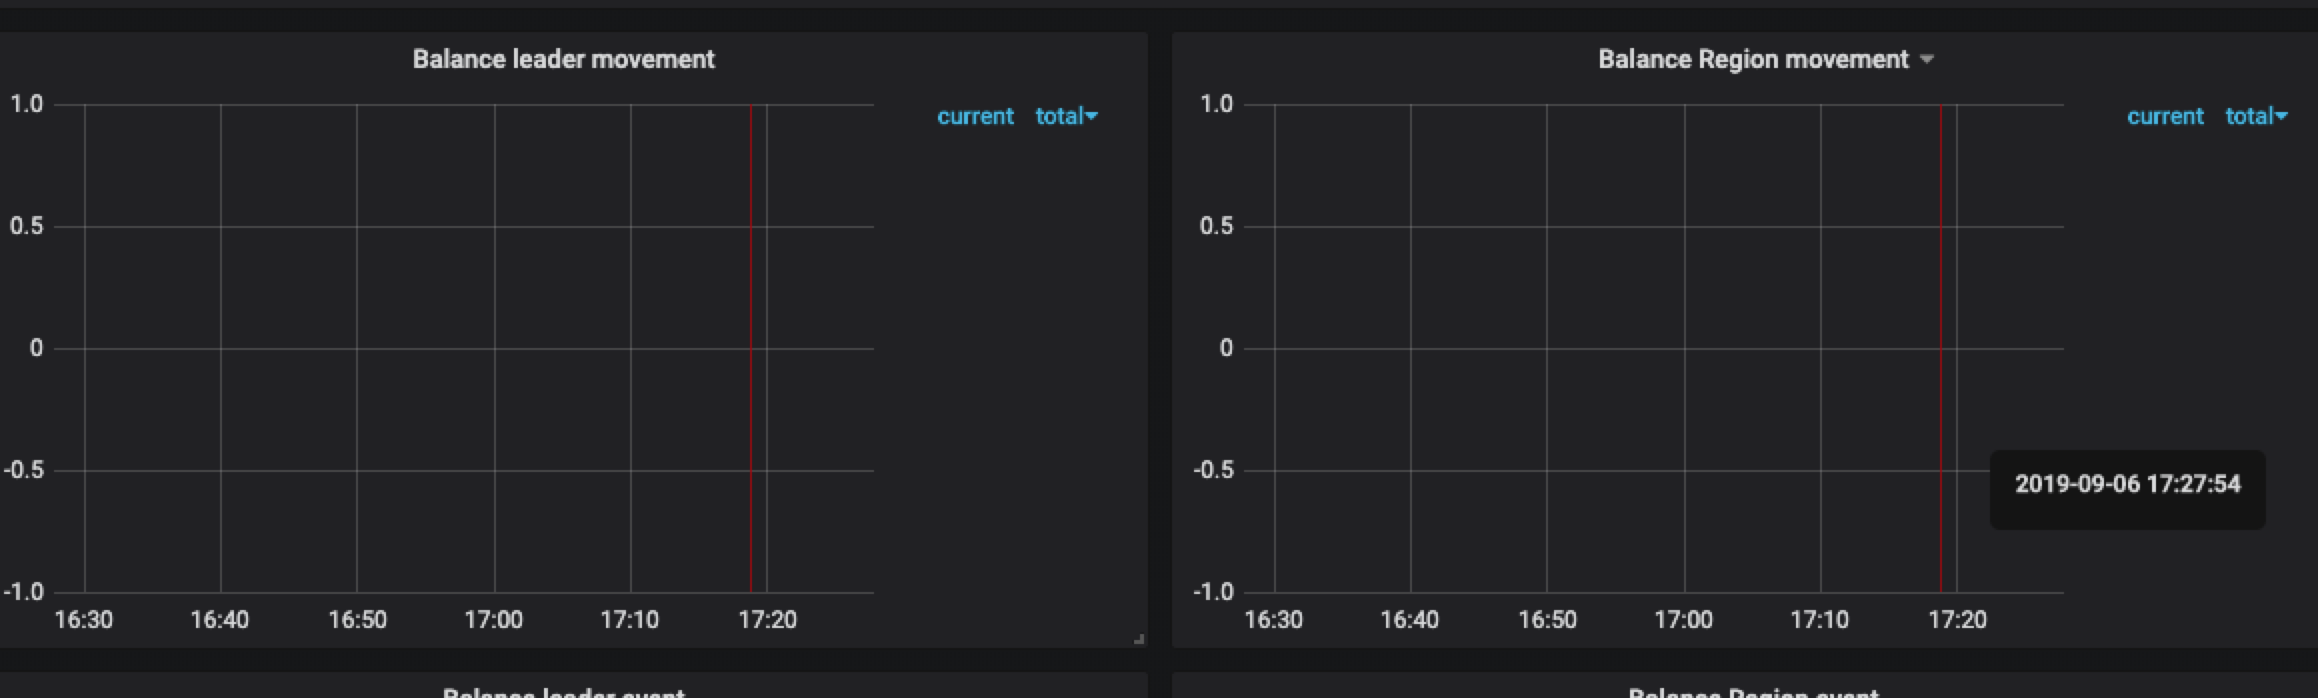
Task: Click the 17:00 time label under Balance leader movement
Action: 494,620
